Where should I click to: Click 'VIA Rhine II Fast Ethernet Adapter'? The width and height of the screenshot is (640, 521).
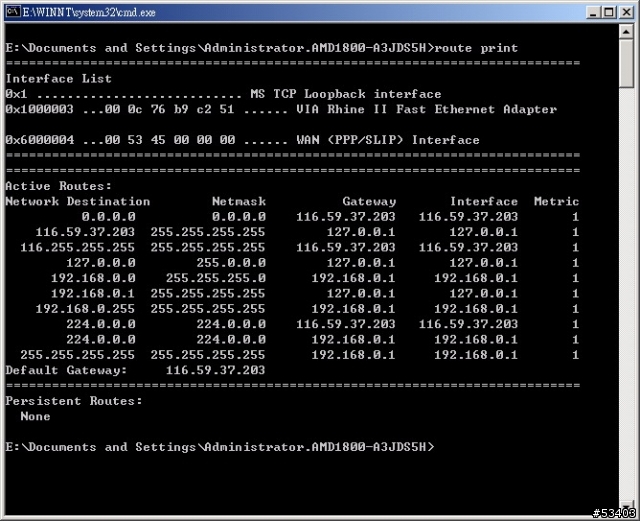pos(427,109)
